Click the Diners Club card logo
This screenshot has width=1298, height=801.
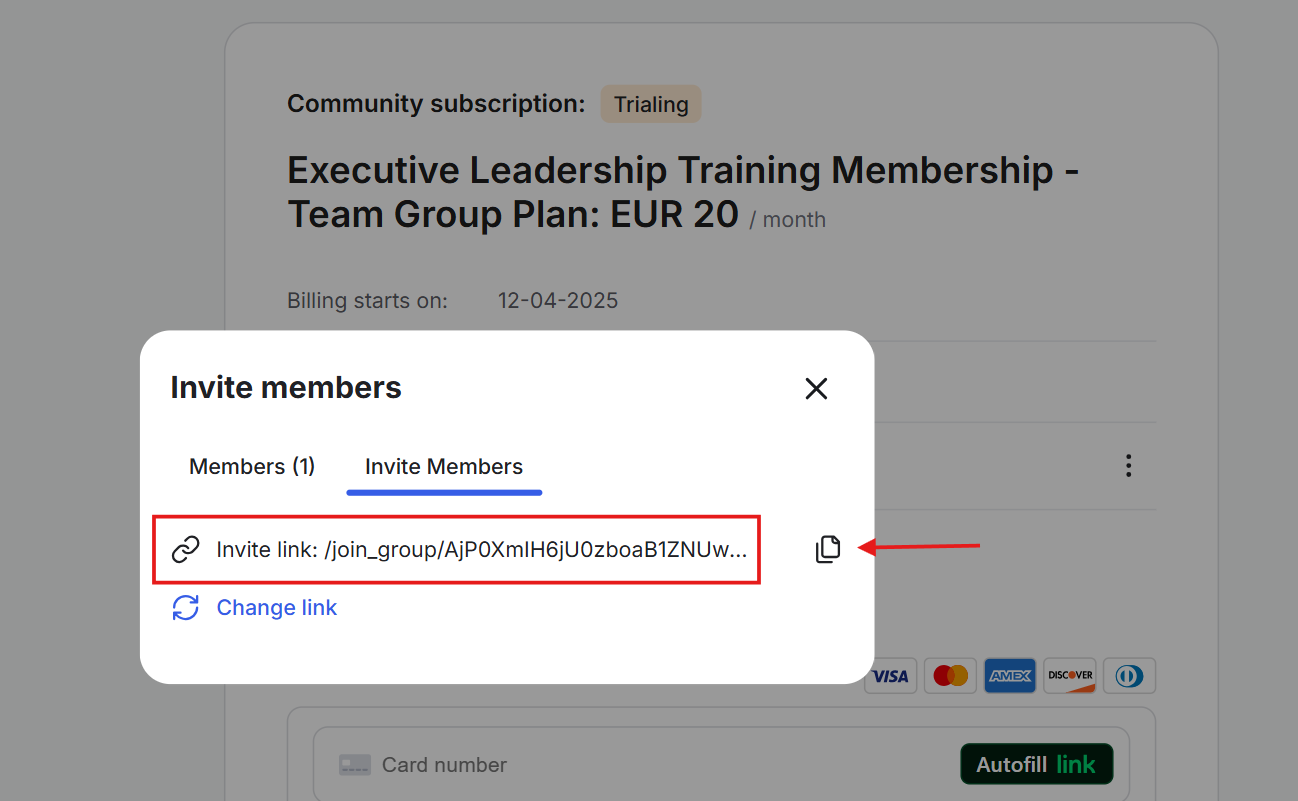pos(1129,676)
